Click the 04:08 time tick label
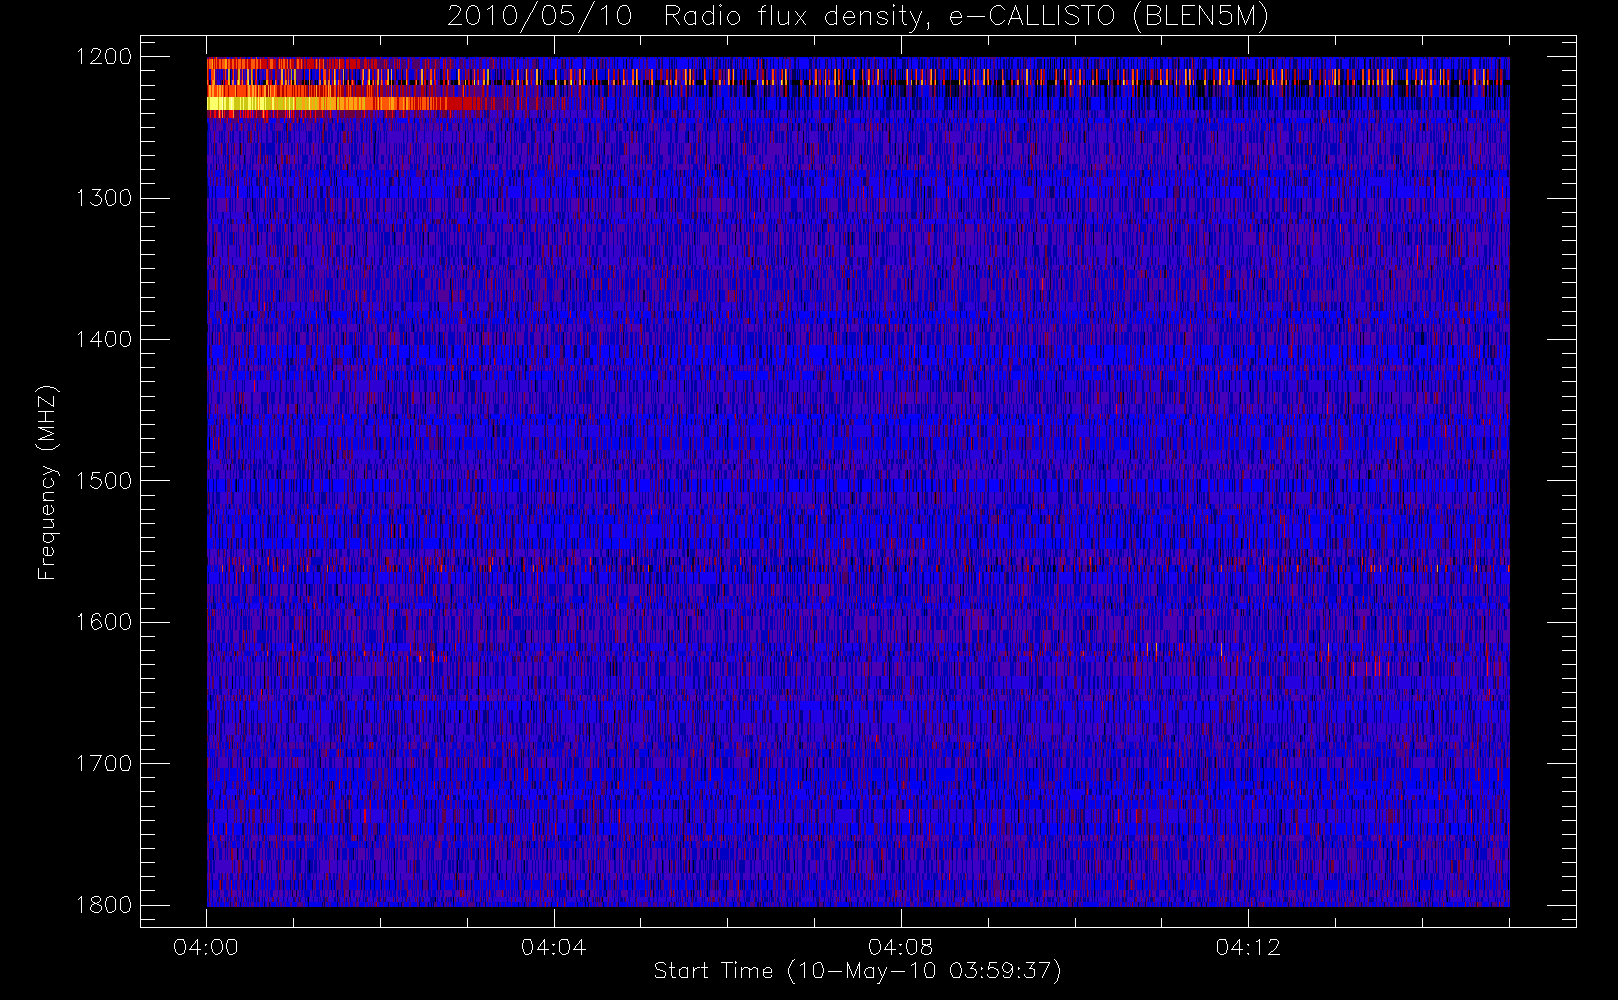The height and width of the screenshot is (1000, 1618). click(x=901, y=947)
